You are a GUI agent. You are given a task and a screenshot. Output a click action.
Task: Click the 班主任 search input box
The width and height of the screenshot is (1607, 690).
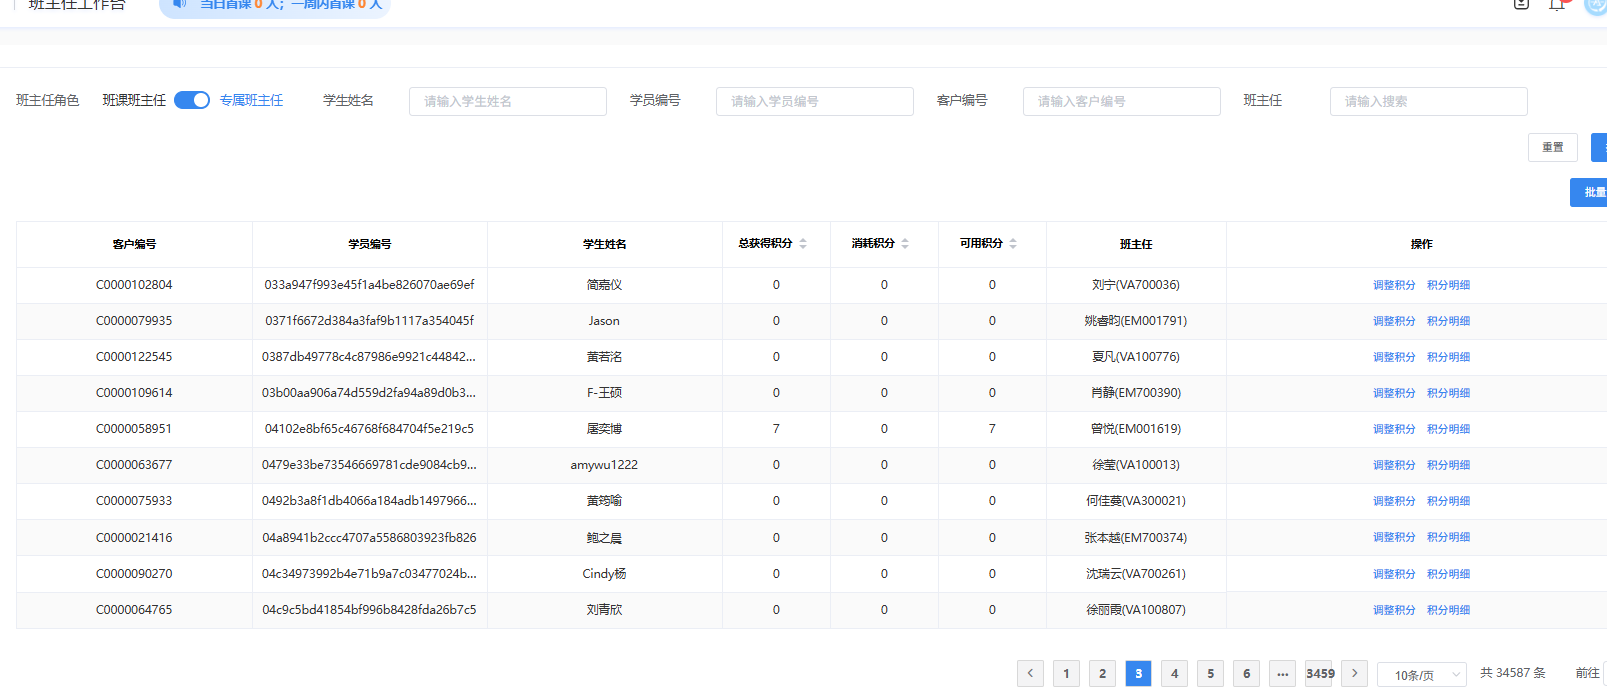click(x=1428, y=101)
